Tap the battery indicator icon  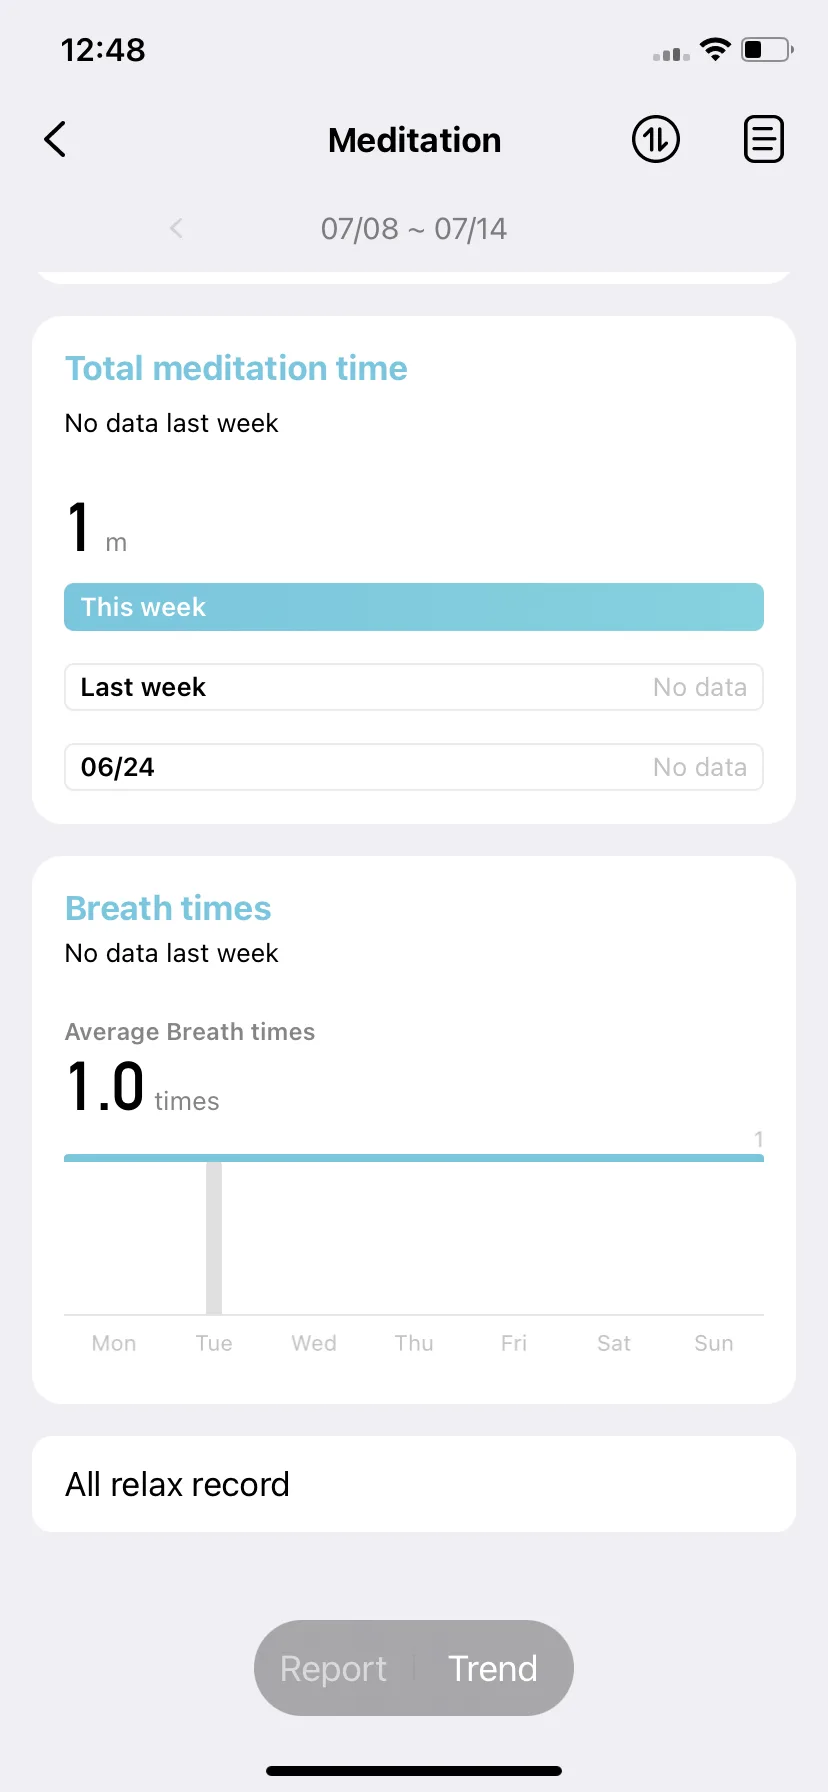(767, 49)
